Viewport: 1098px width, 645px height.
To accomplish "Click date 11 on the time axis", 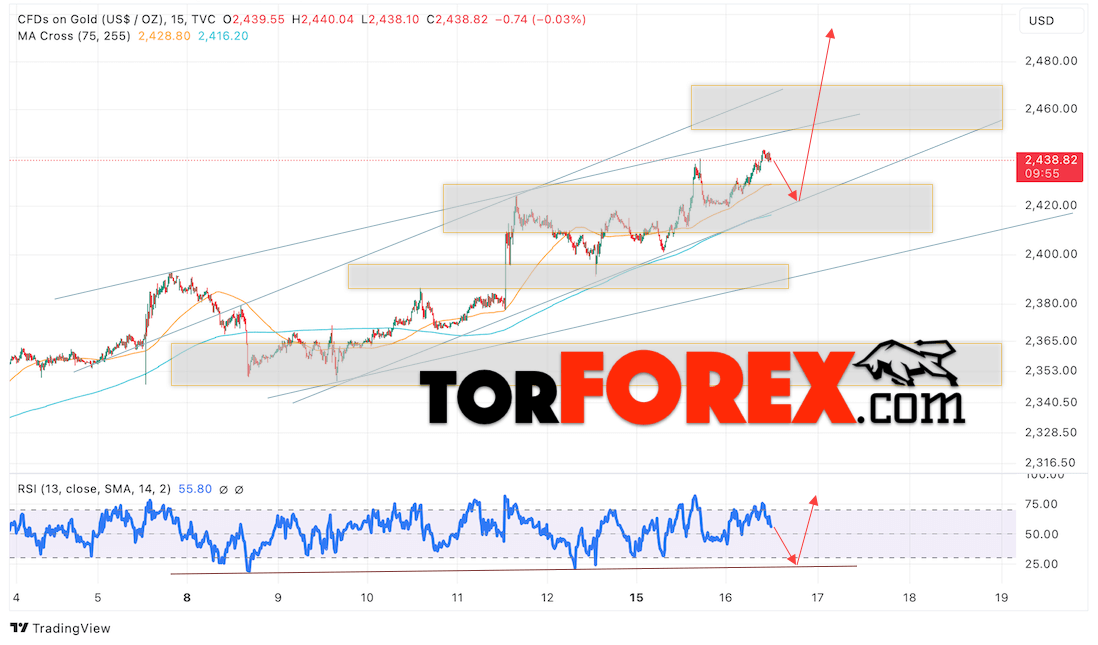I will tap(457, 597).
